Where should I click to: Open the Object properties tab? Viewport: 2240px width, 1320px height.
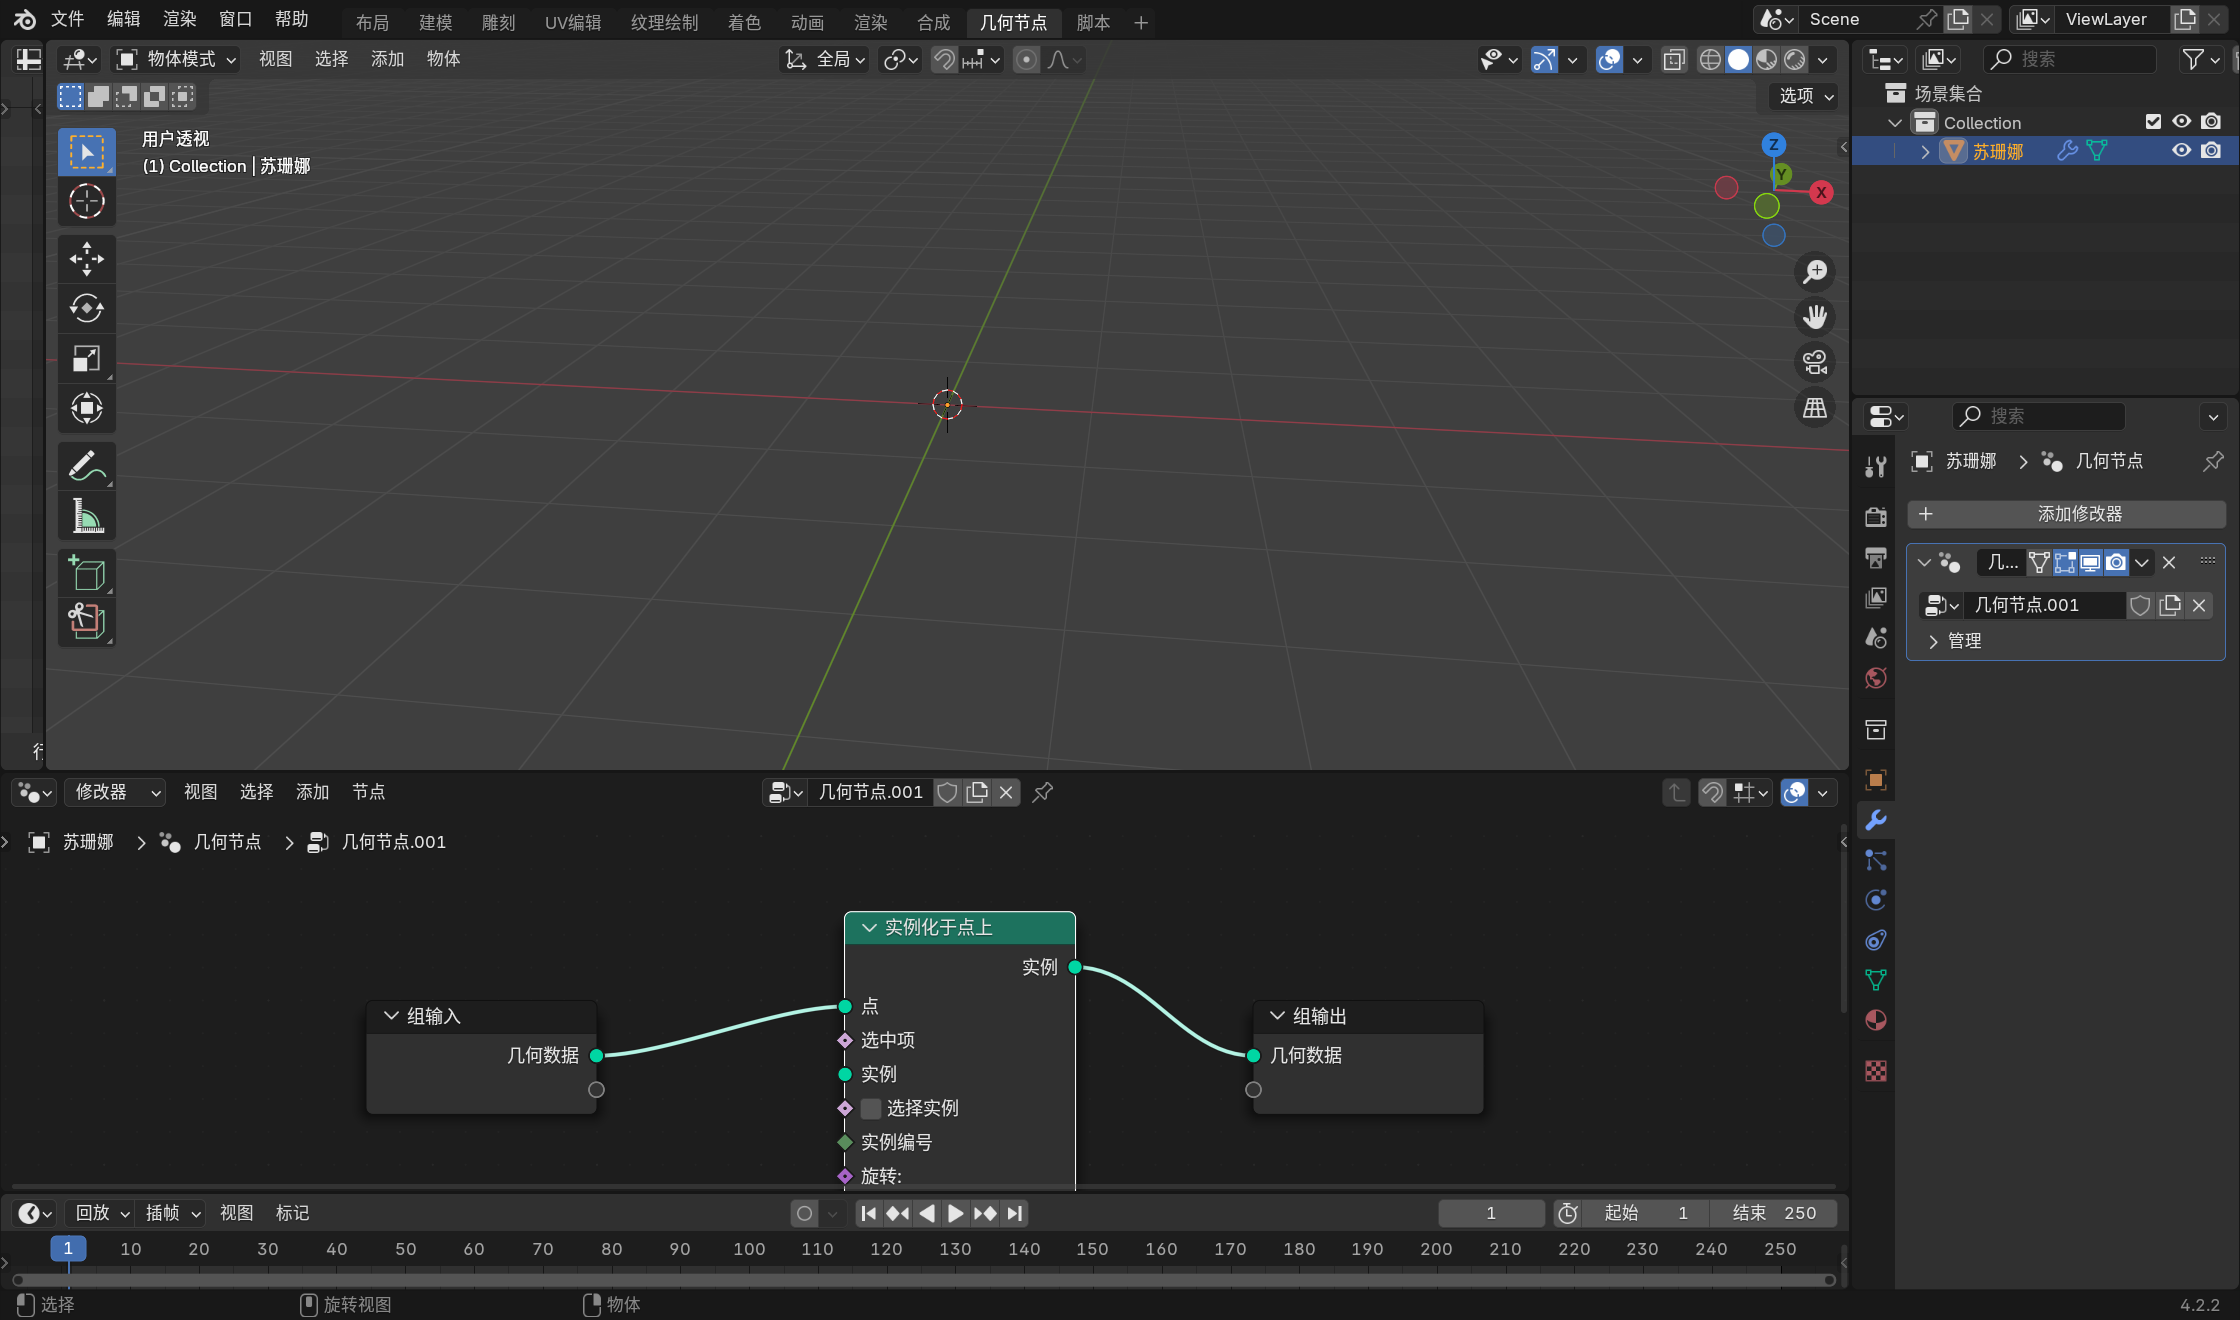click(1876, 780)
